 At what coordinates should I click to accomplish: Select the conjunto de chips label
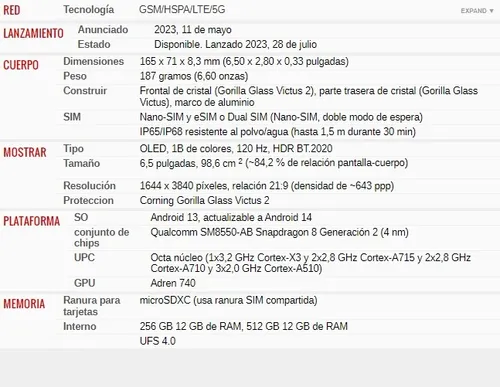[x=102, y=237]
